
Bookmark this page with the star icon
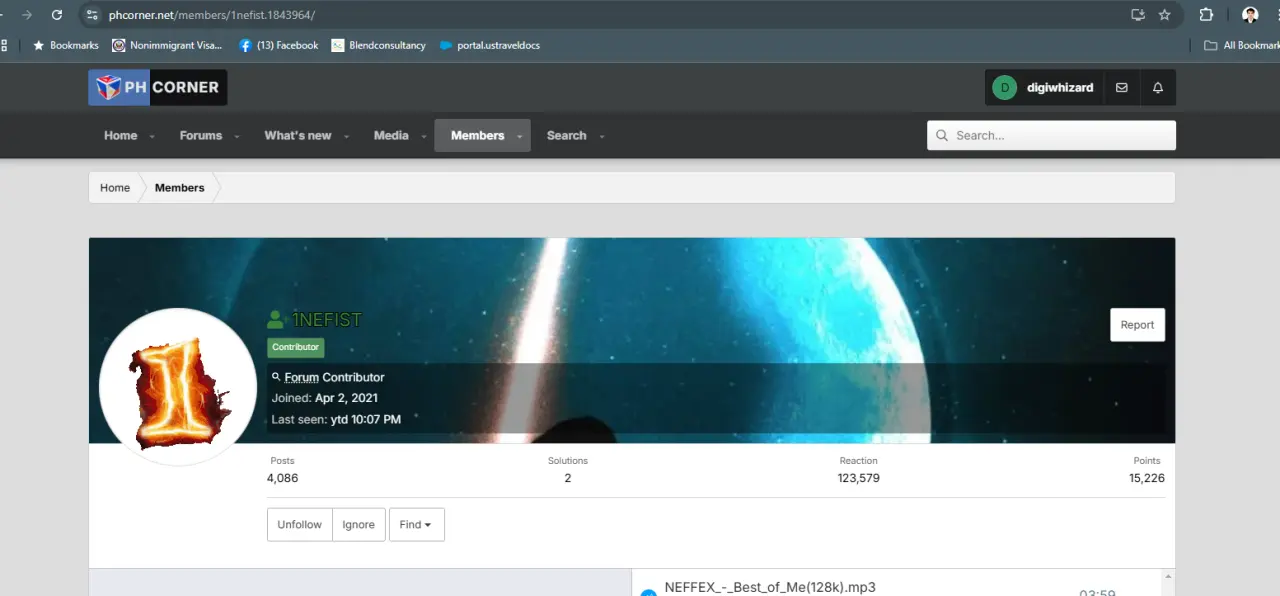[1164, 15]
